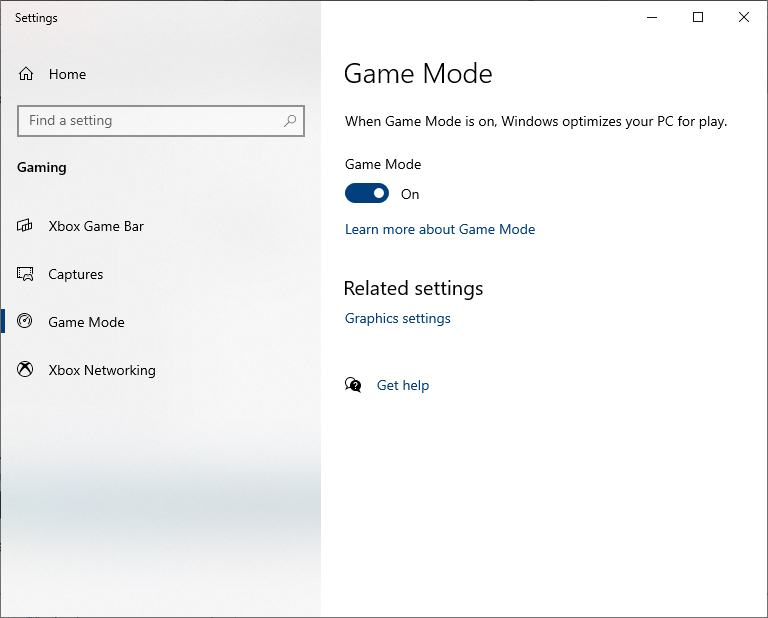768x618 pixels.
Task: Click the Gaming section header
Action: tap(42, 168)
